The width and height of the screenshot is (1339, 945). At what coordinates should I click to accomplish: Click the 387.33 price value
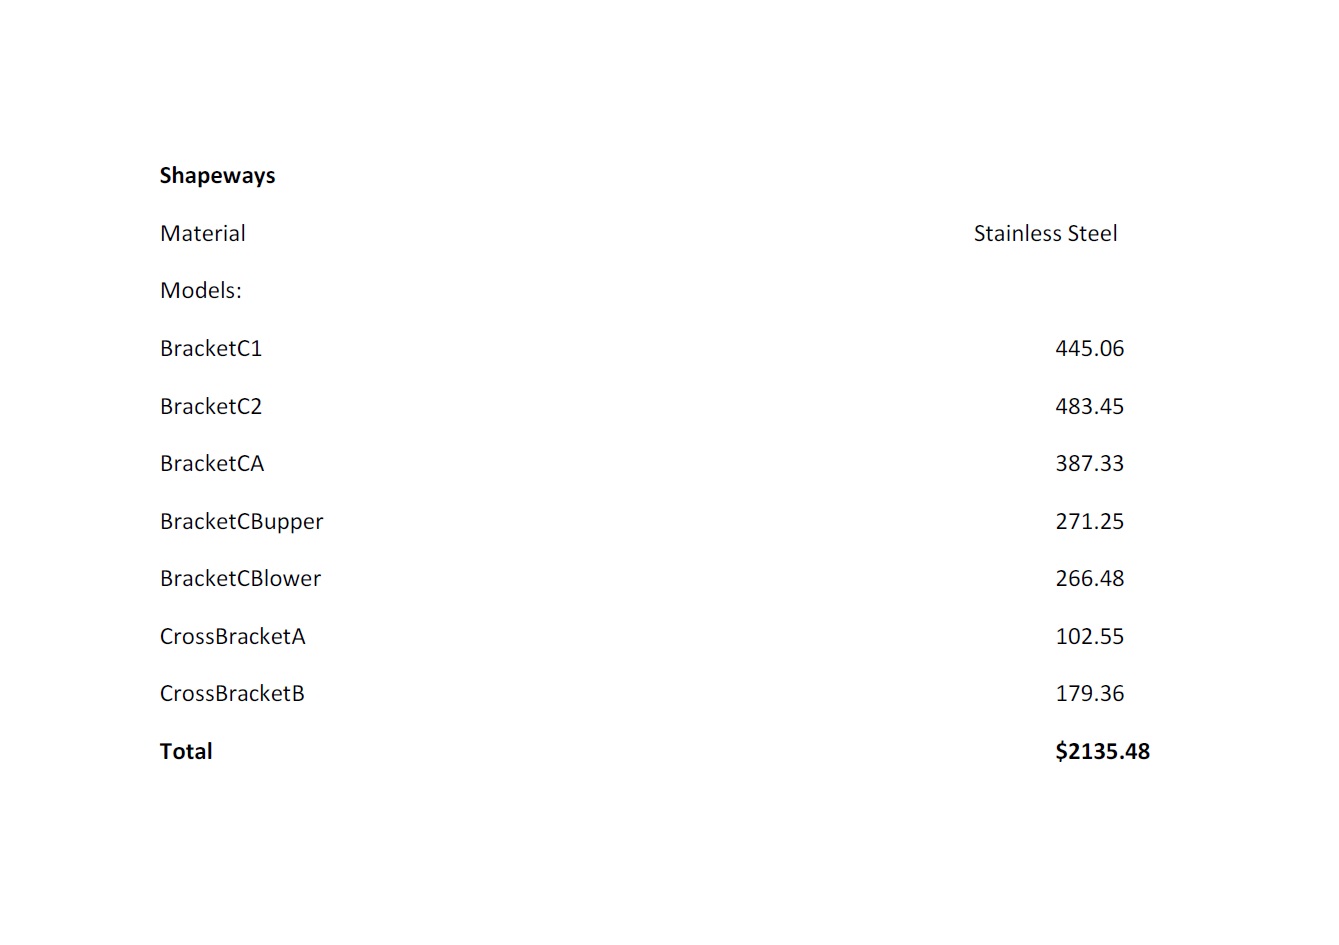(x=1089, y=464)
